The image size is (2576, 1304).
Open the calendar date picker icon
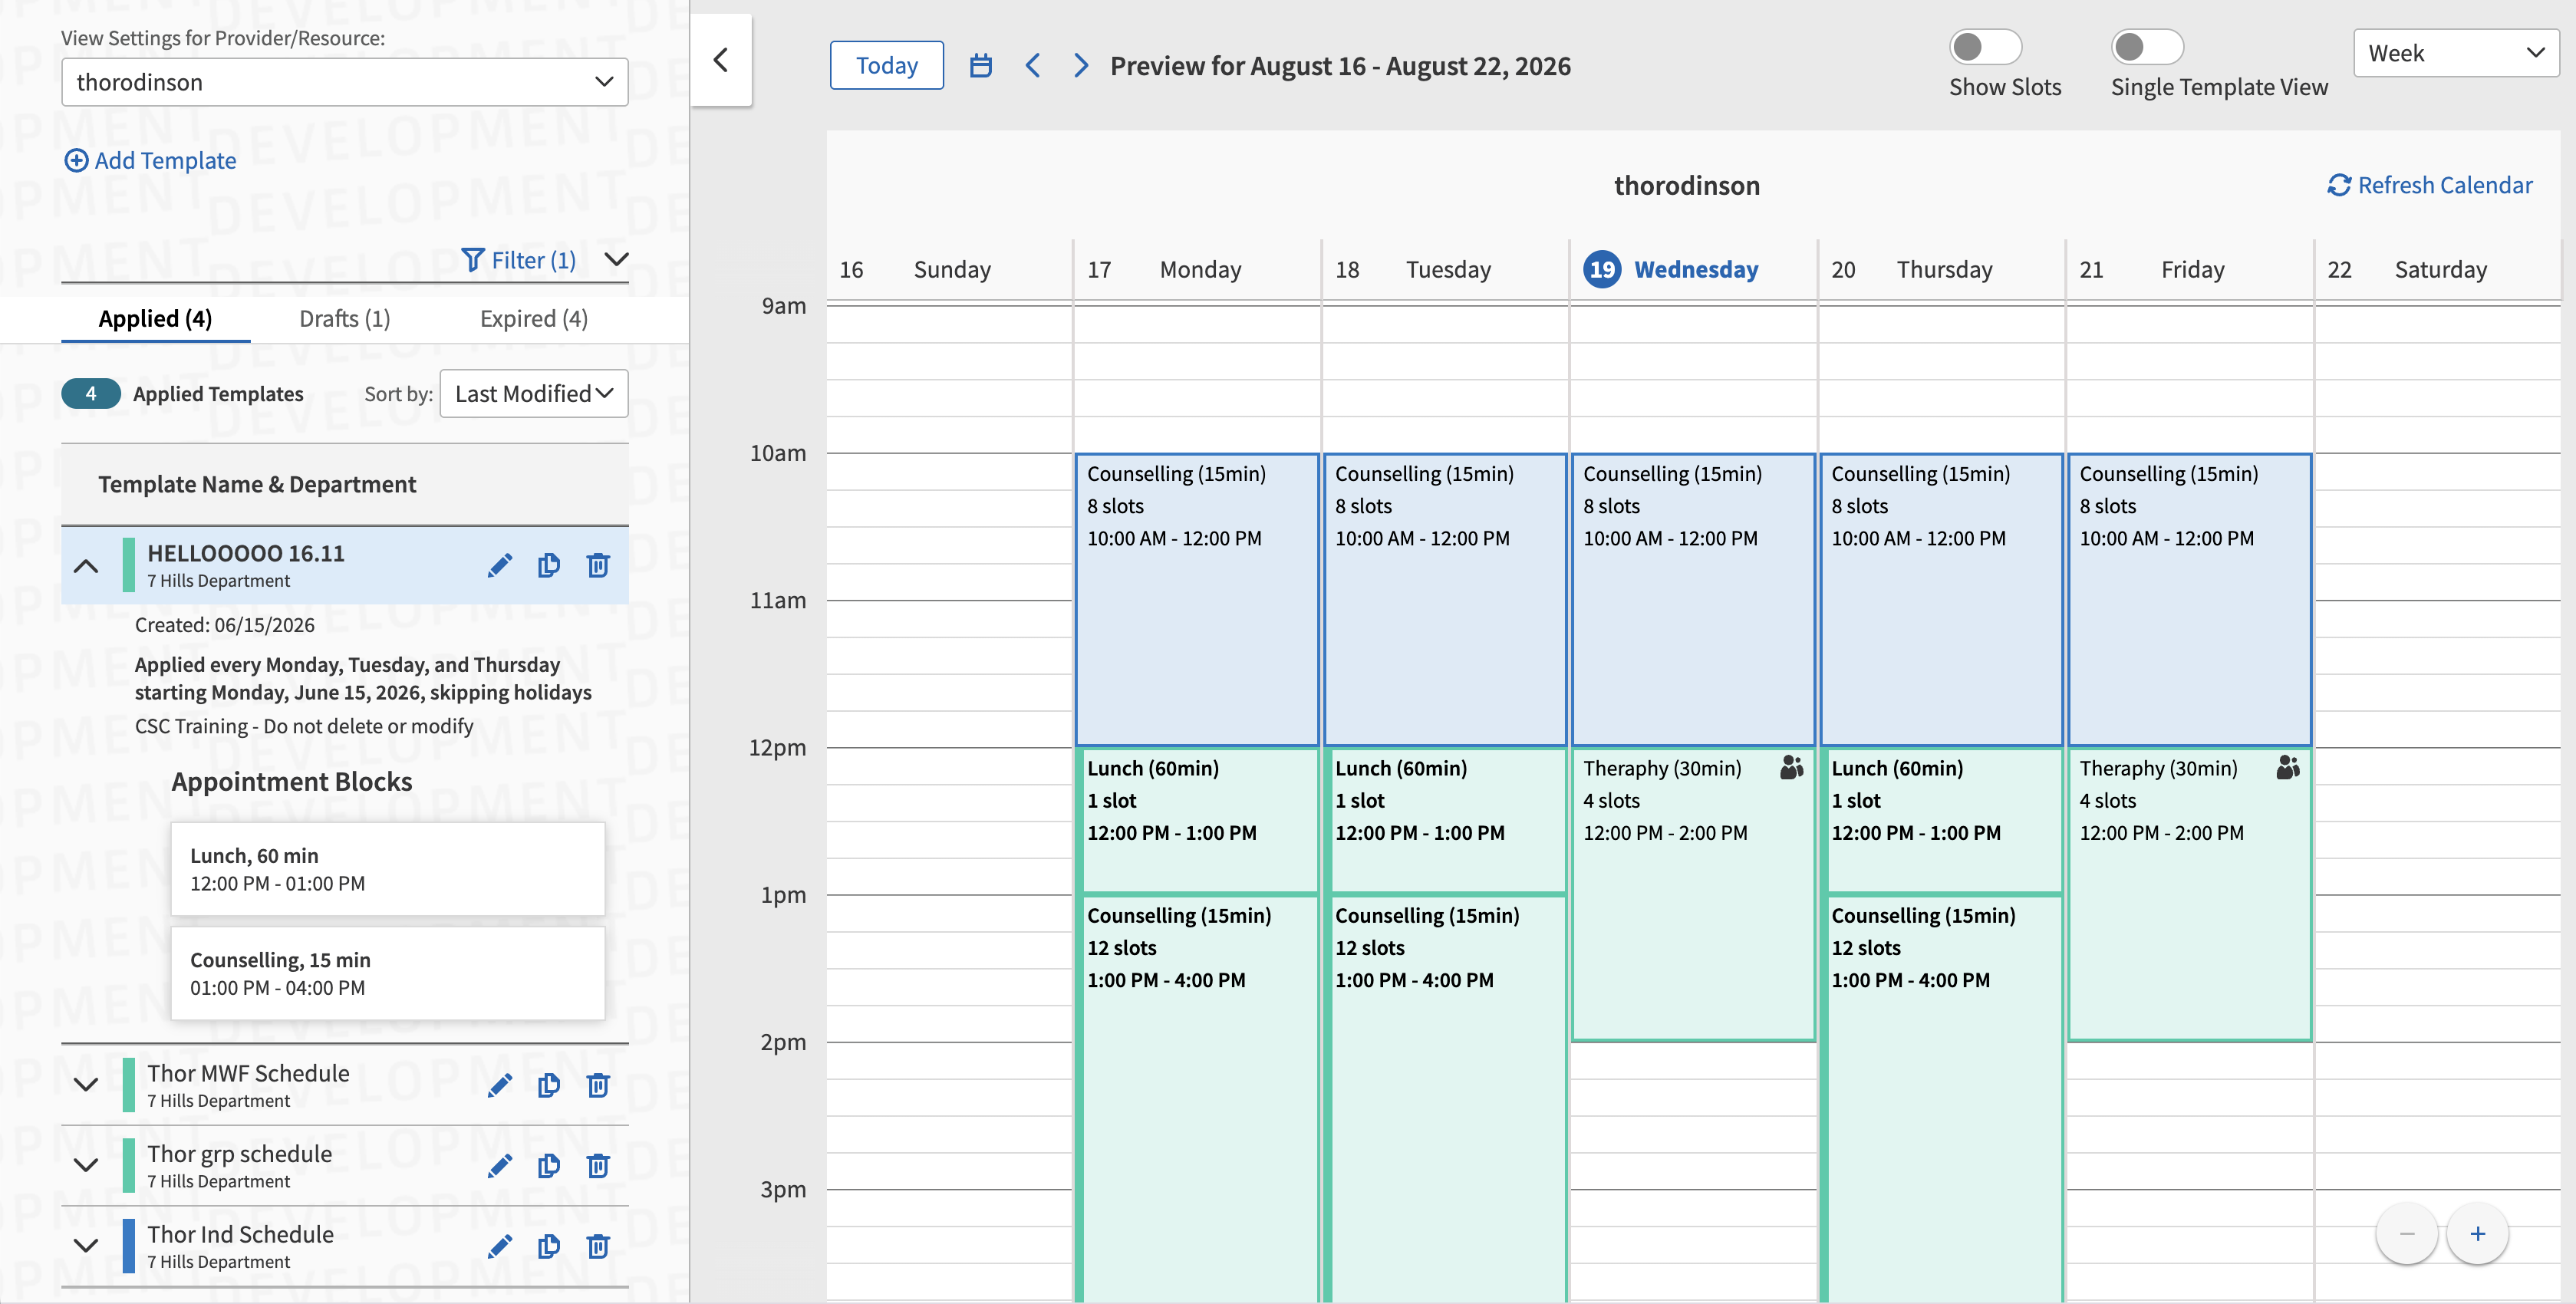tap(981, 66)
